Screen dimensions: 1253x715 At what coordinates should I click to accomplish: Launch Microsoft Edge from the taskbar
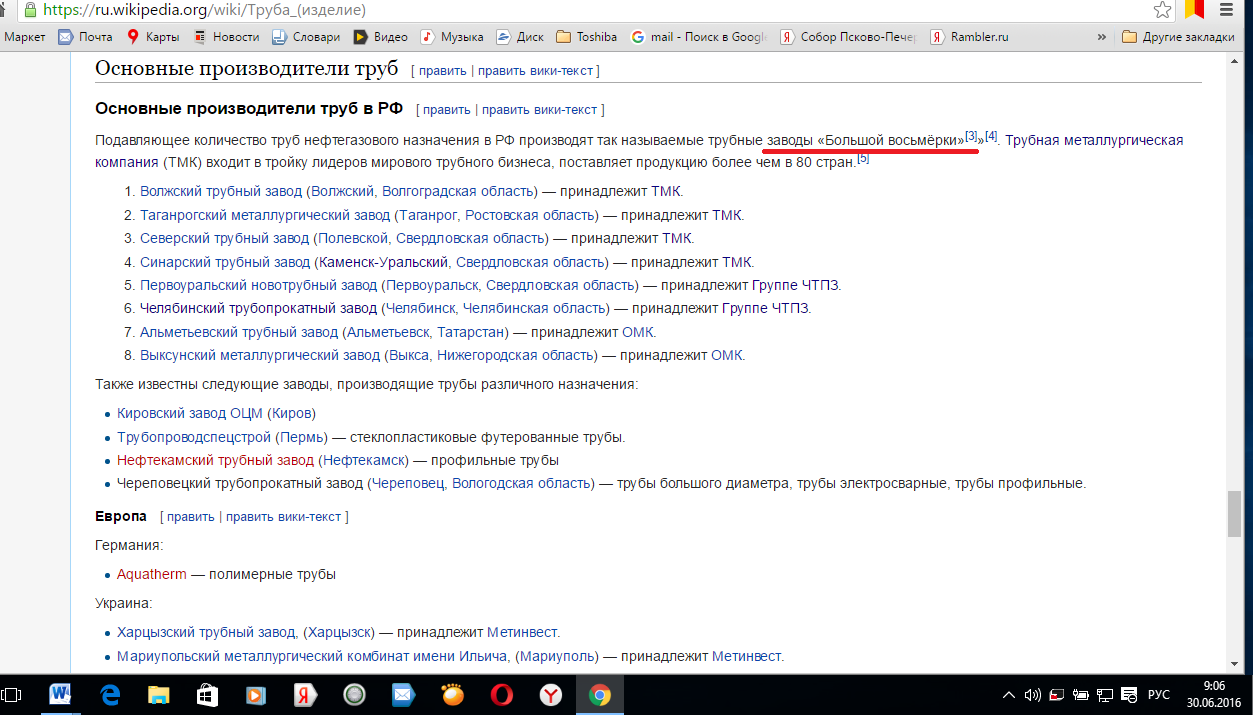pos(110,694)
